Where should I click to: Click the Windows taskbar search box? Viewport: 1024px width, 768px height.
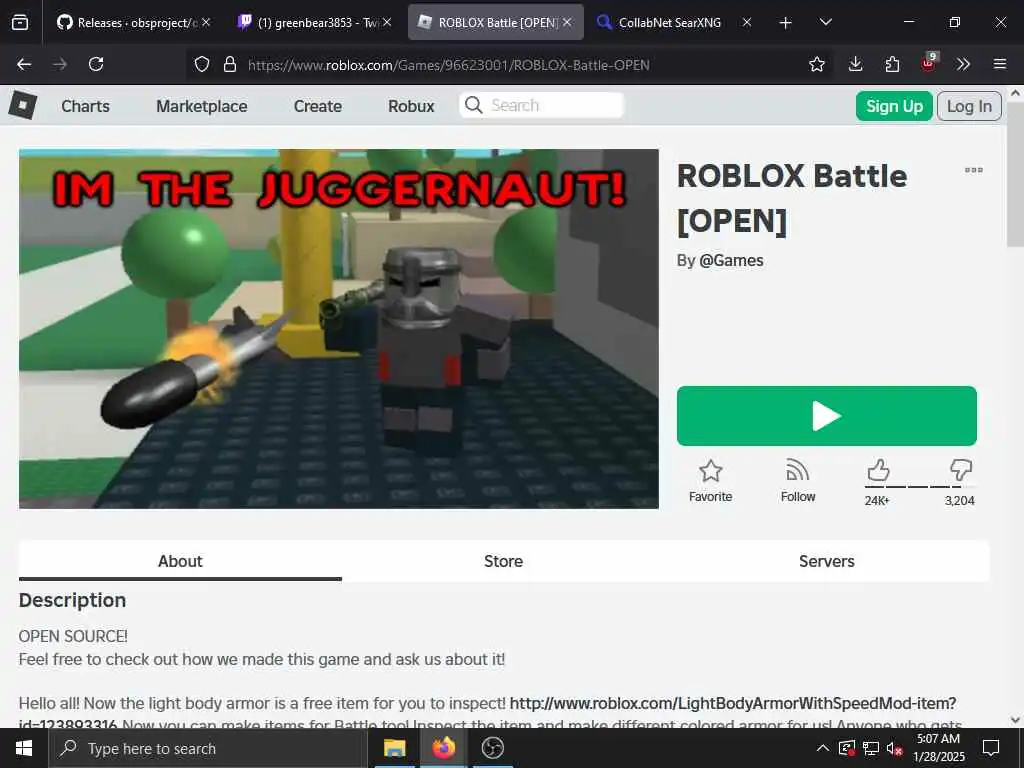click(x=208, y=748)
